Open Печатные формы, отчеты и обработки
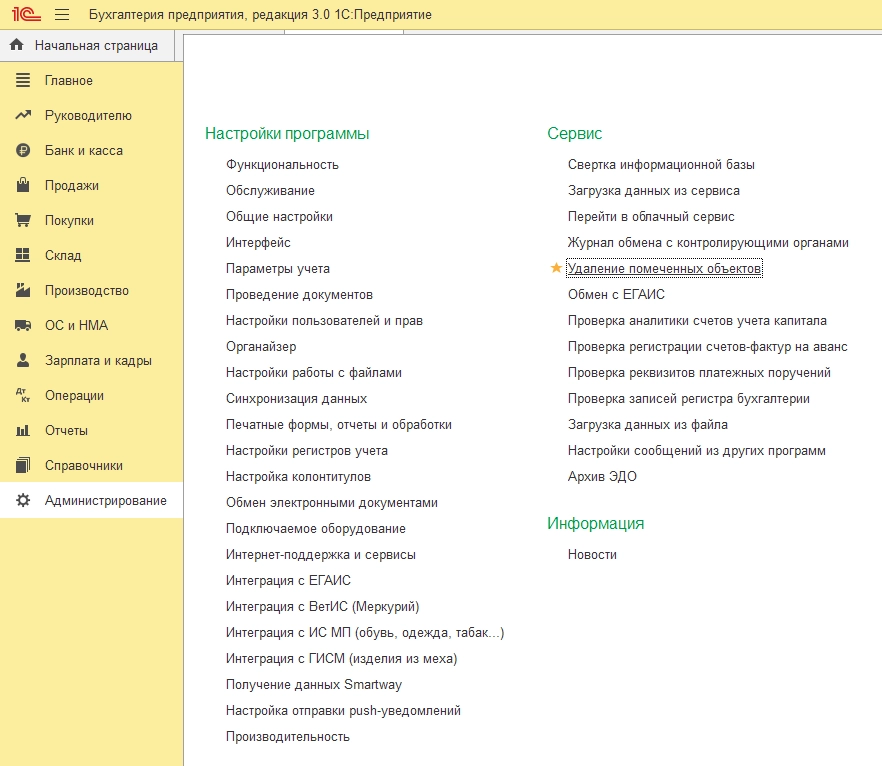 click(339, 424)
